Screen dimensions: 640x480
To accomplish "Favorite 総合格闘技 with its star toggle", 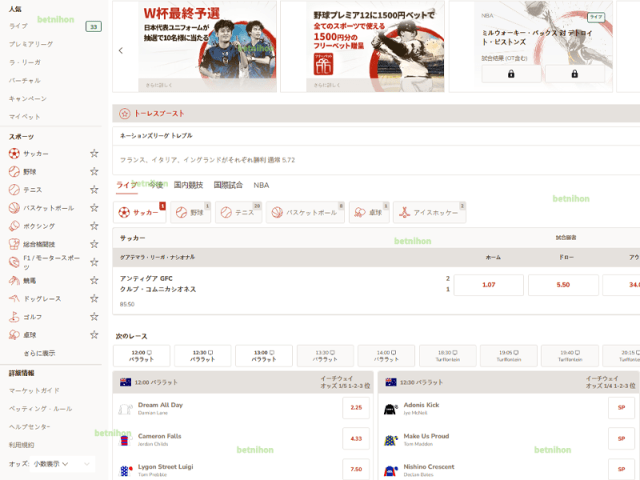I will (94, 244).
